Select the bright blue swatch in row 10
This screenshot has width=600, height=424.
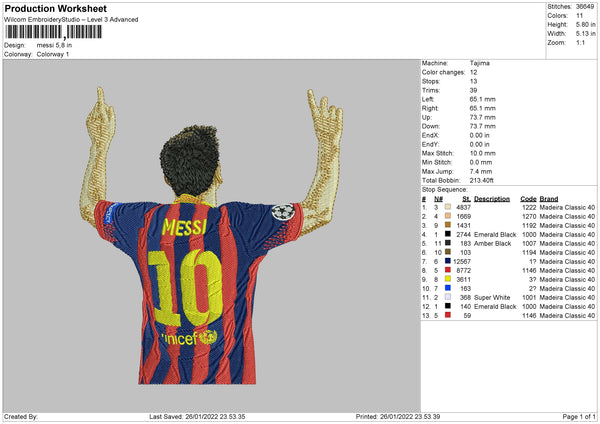[x=448, y=288]
